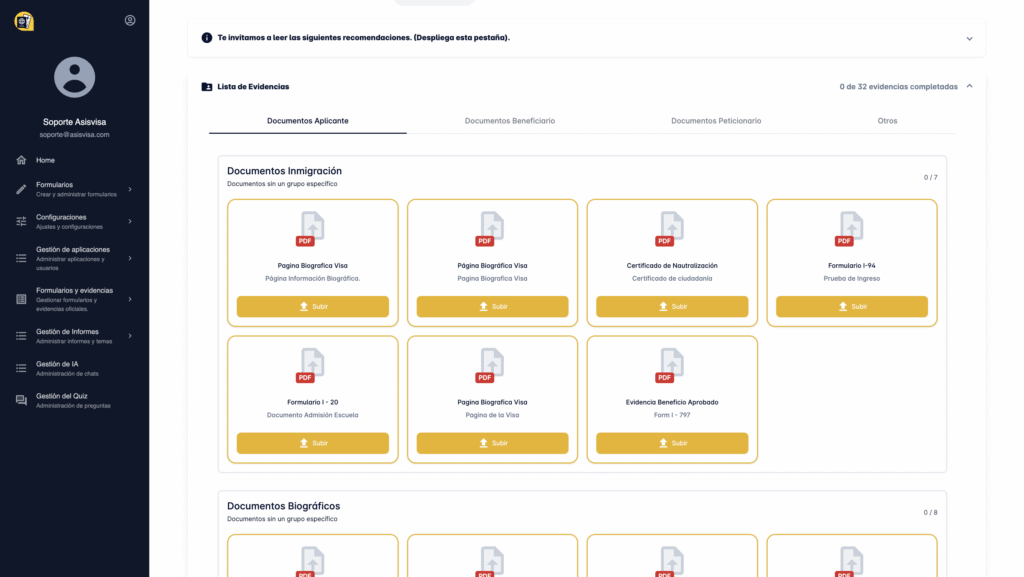Click the PDF icon on Formulario I-94 card
Viewport: 1024px width, 577px height.
tap(852, 229)
